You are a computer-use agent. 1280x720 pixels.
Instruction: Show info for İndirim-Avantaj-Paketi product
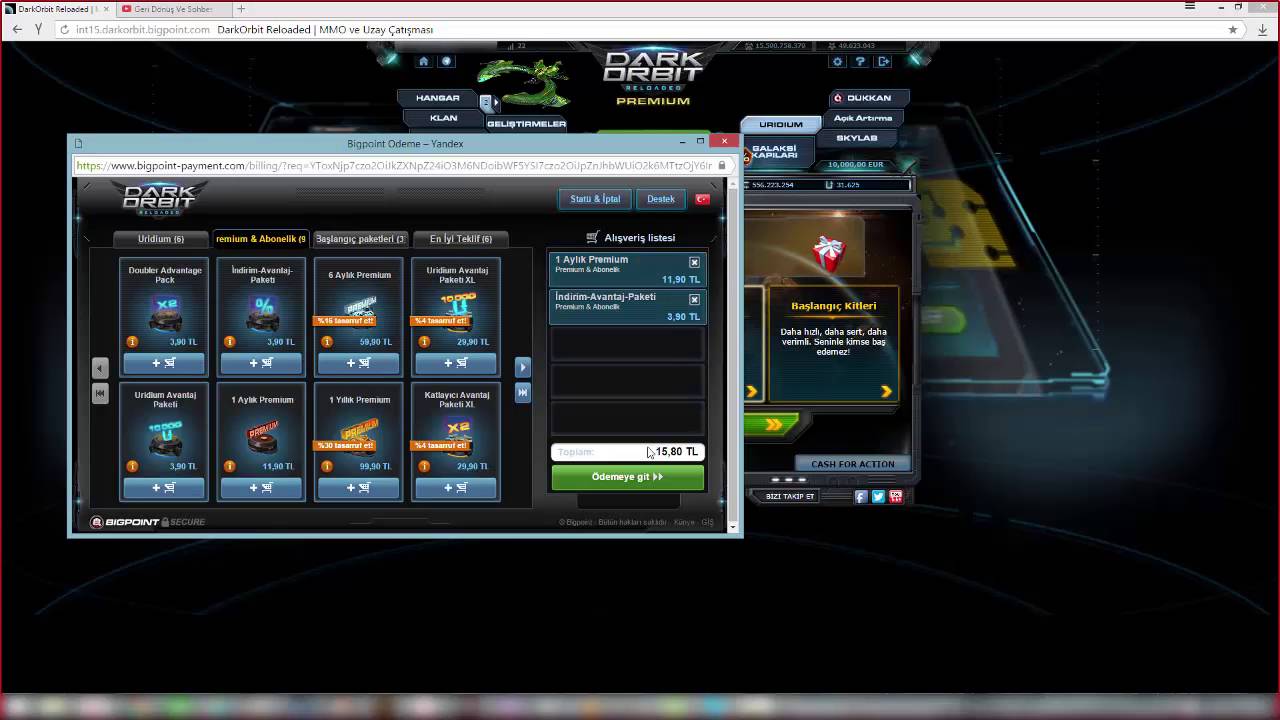coord(229,342)
